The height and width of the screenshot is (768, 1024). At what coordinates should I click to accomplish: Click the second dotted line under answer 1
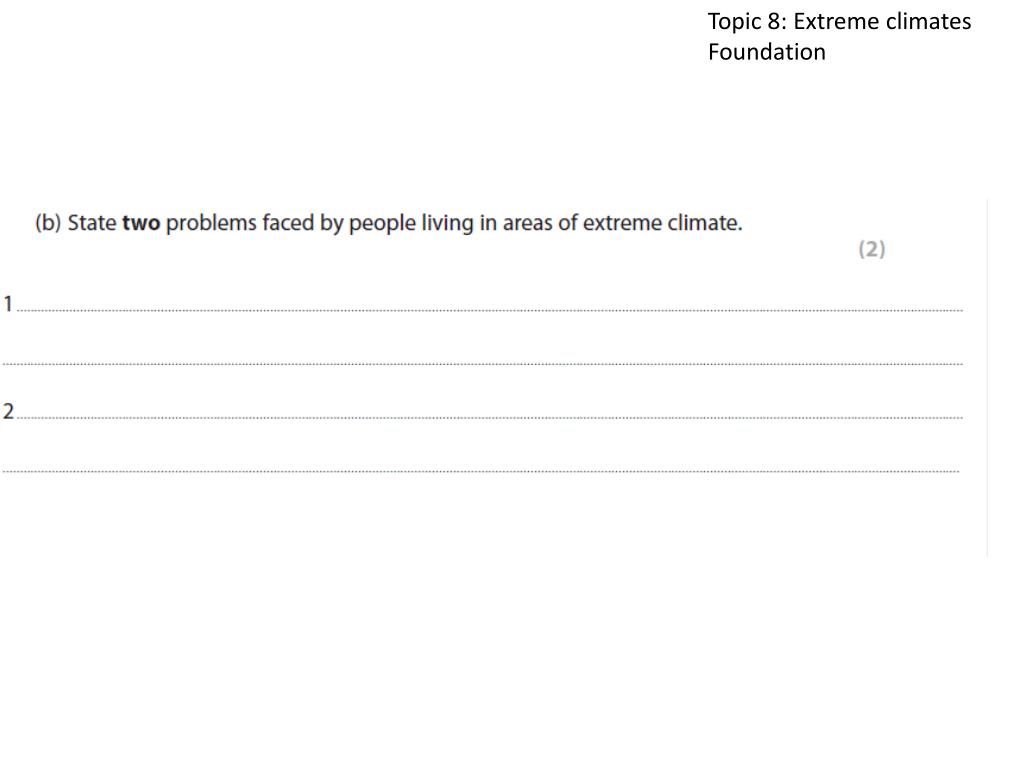483,364
